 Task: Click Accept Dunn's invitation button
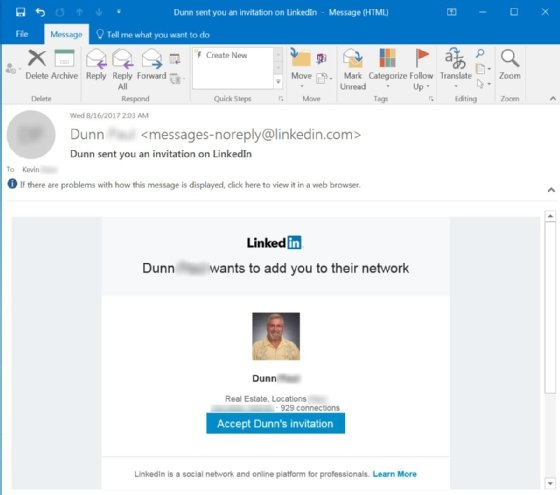275,424
